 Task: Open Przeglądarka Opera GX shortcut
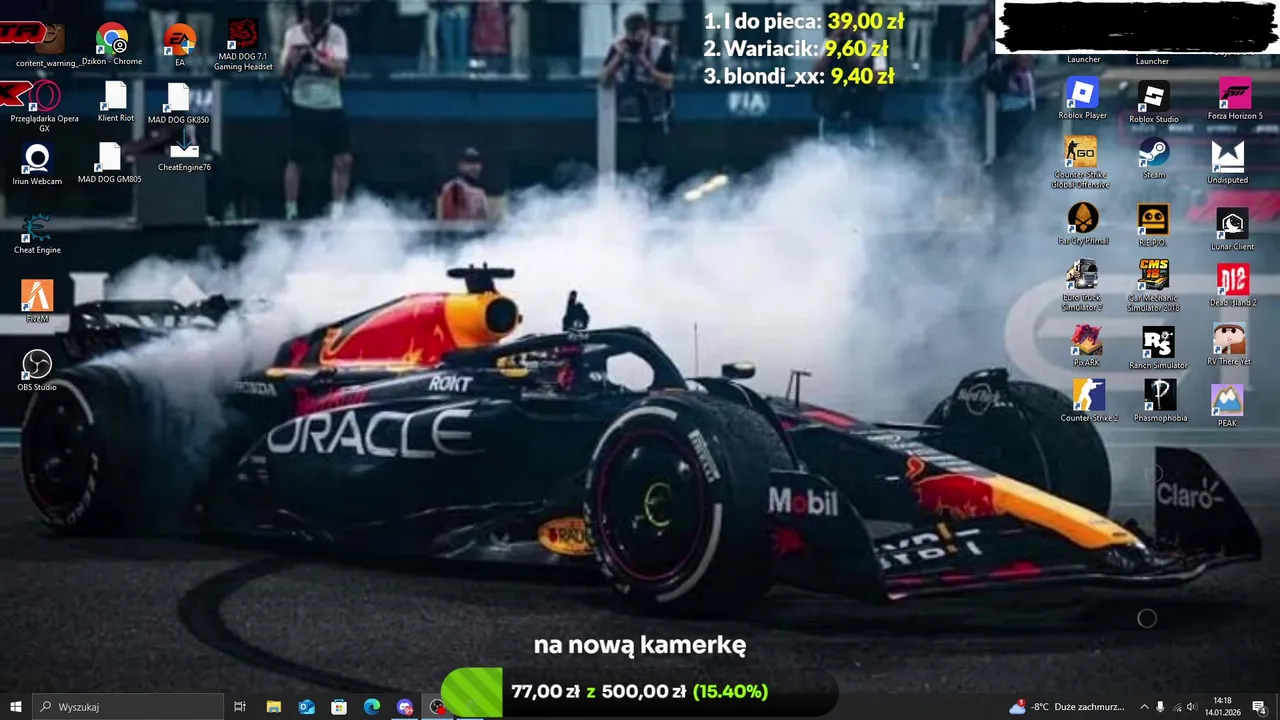[44, 107]
